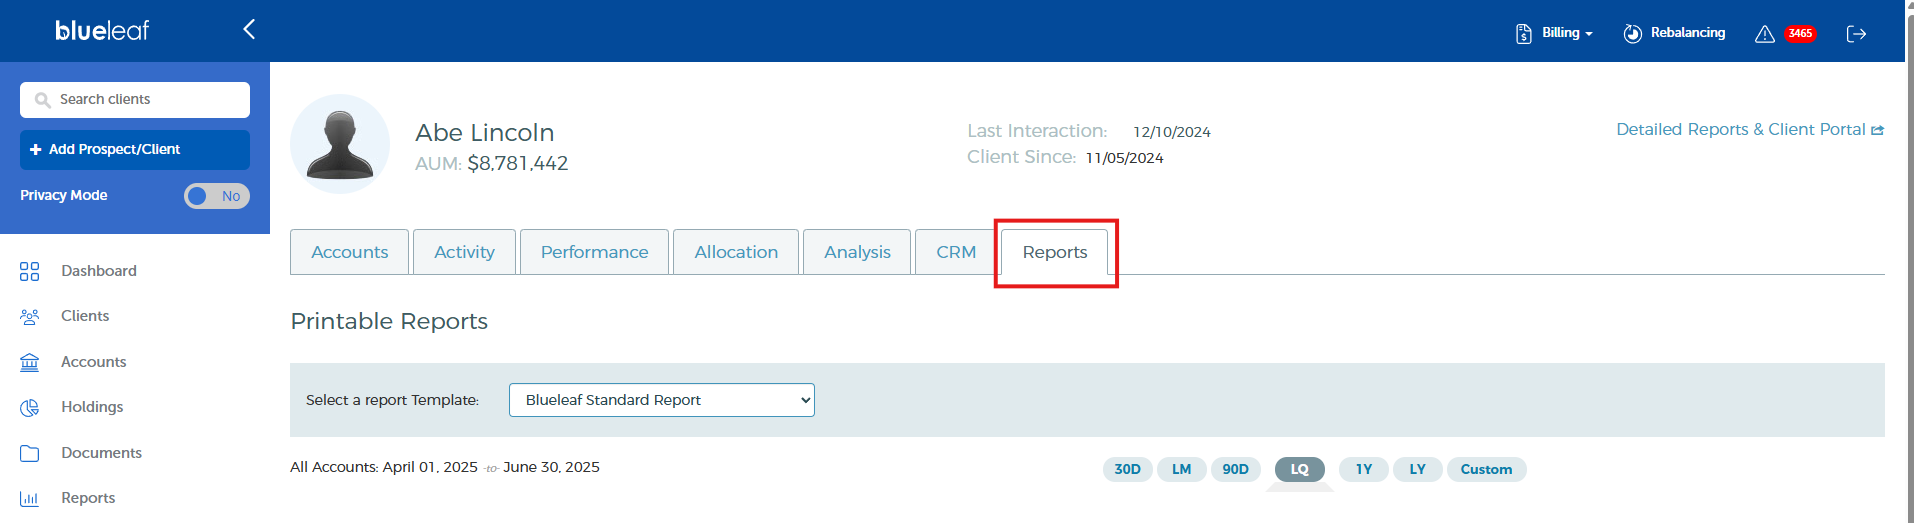
Task: Open the Allocation tab
Action: pyautogui.click(x=736, y=252)
